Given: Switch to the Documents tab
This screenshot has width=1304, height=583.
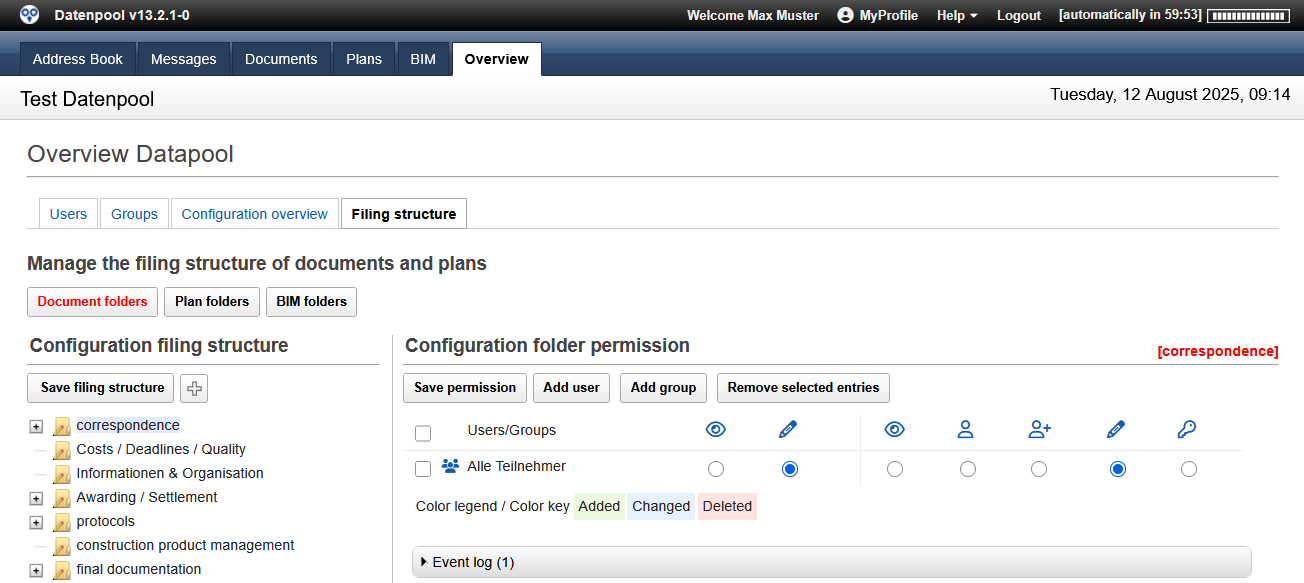Looking at the screenshot, I should click(281, 59).
